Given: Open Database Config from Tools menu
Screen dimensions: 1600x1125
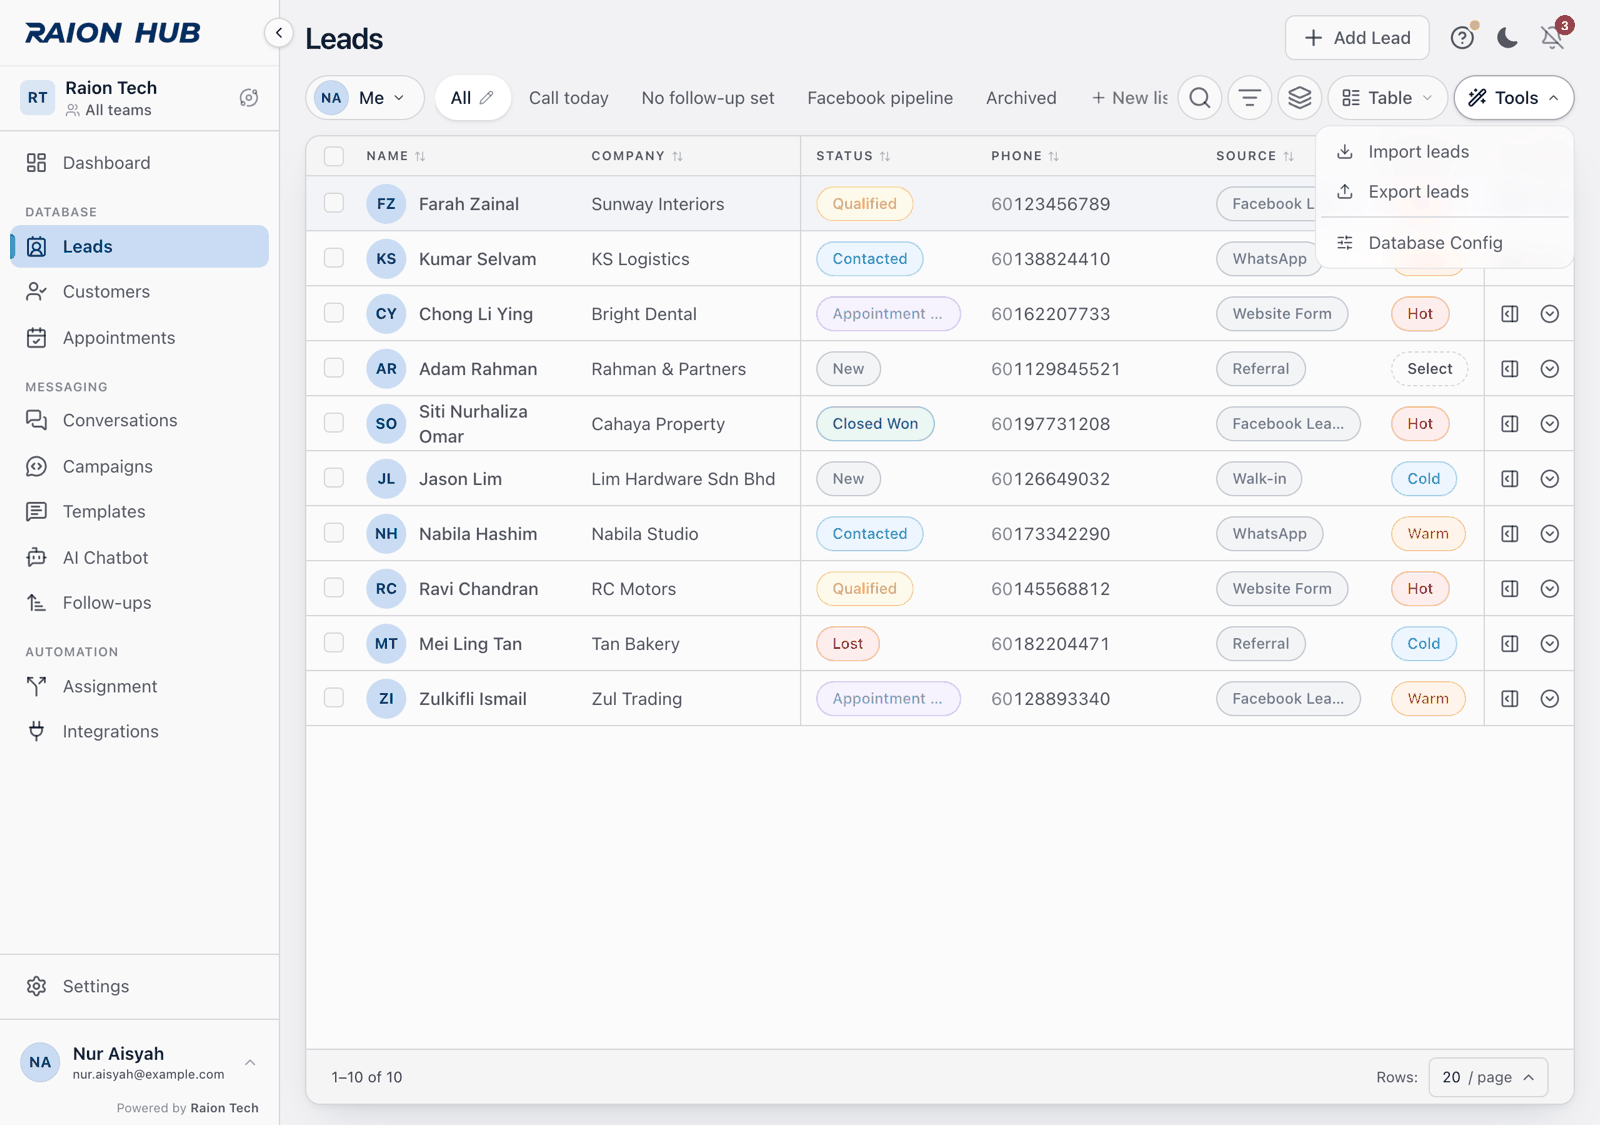Looking at the screenshot, I should coord(1445,243).
